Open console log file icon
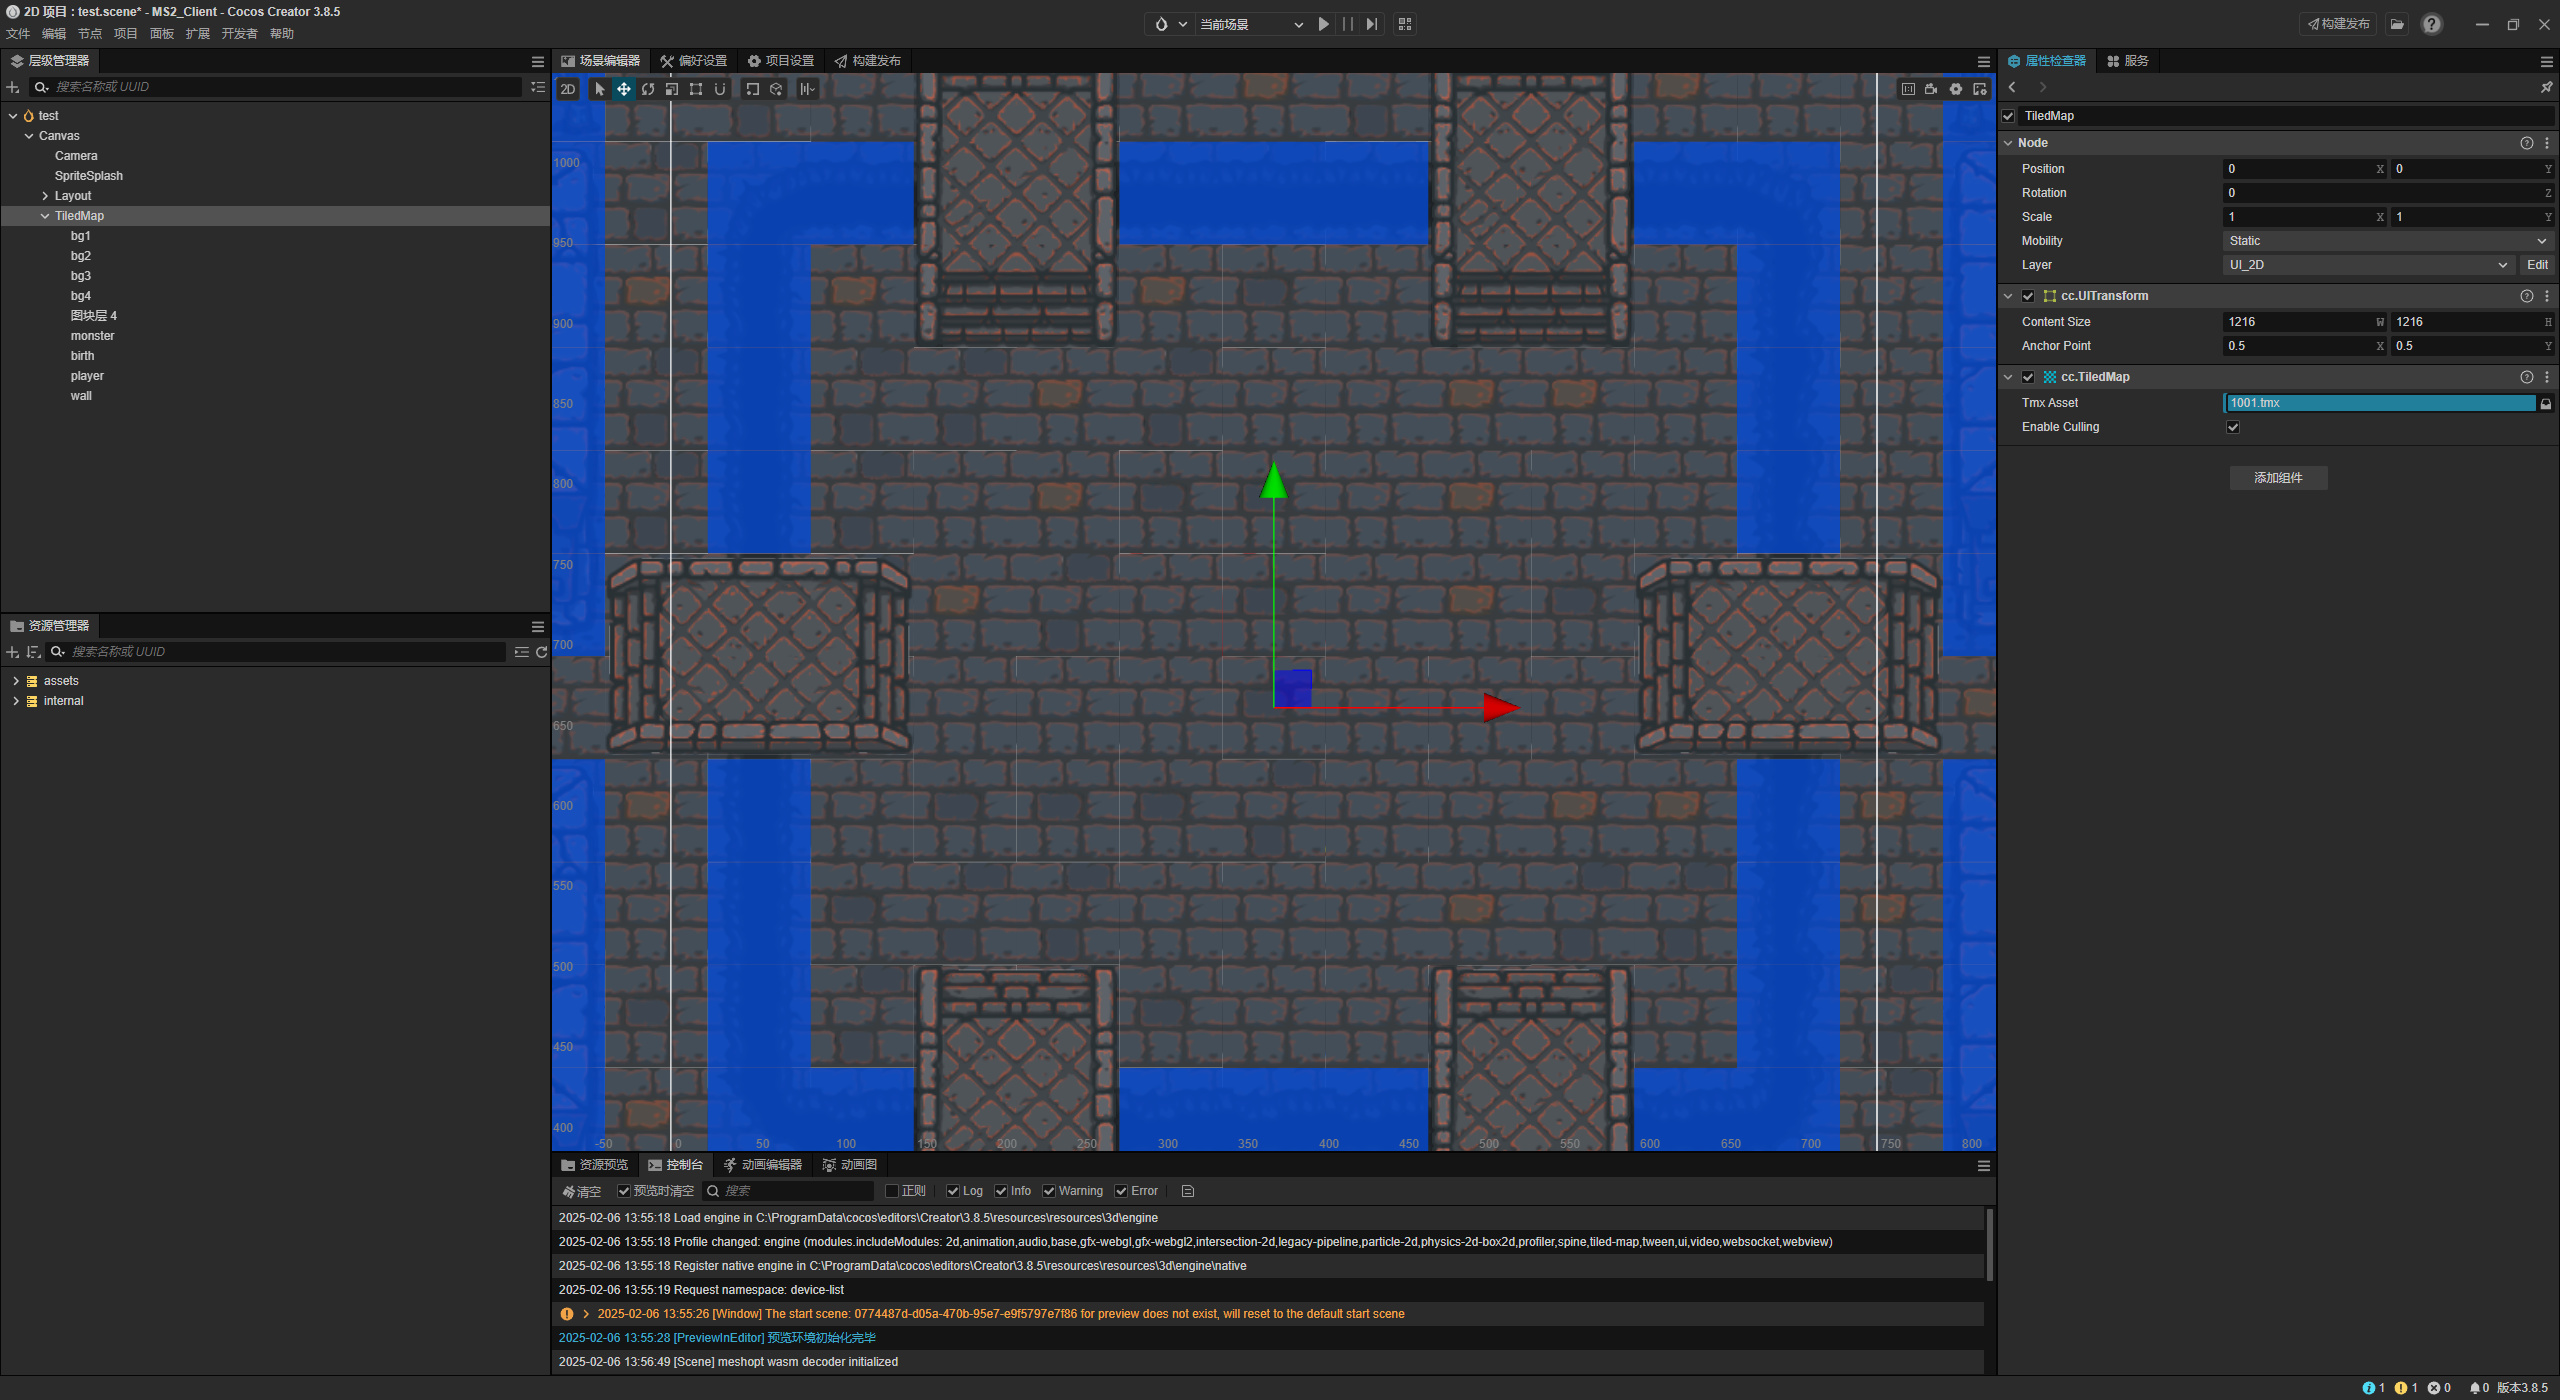 pyautogui.click(x=1188, y=1191)
